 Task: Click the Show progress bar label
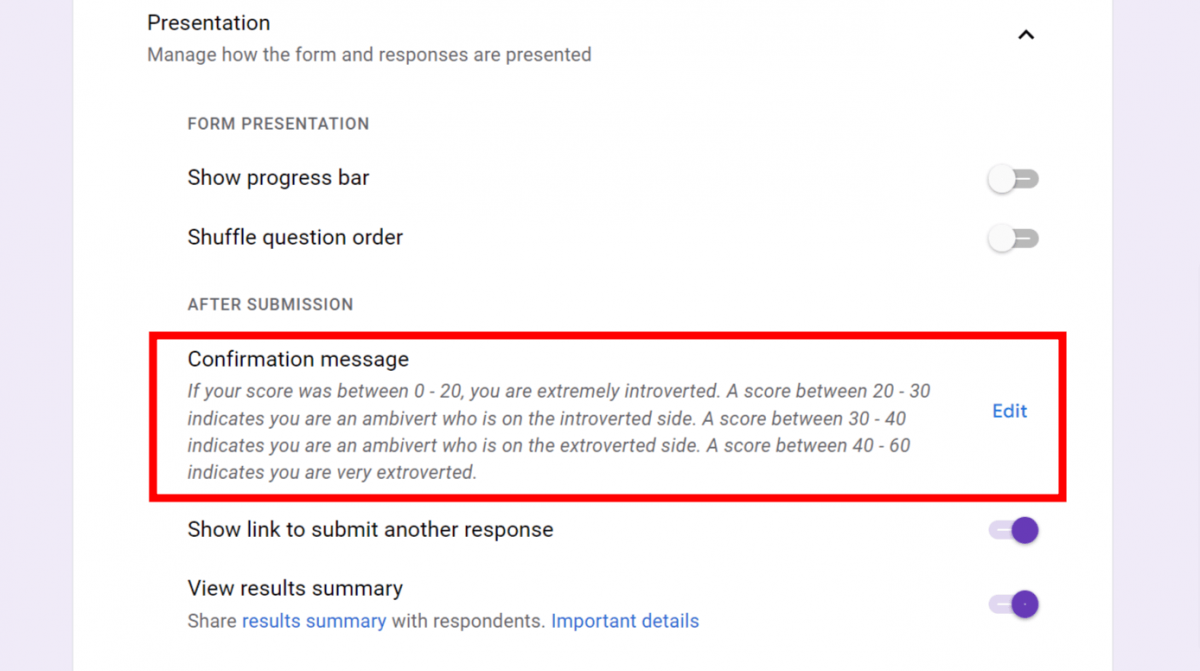[278, 177]
